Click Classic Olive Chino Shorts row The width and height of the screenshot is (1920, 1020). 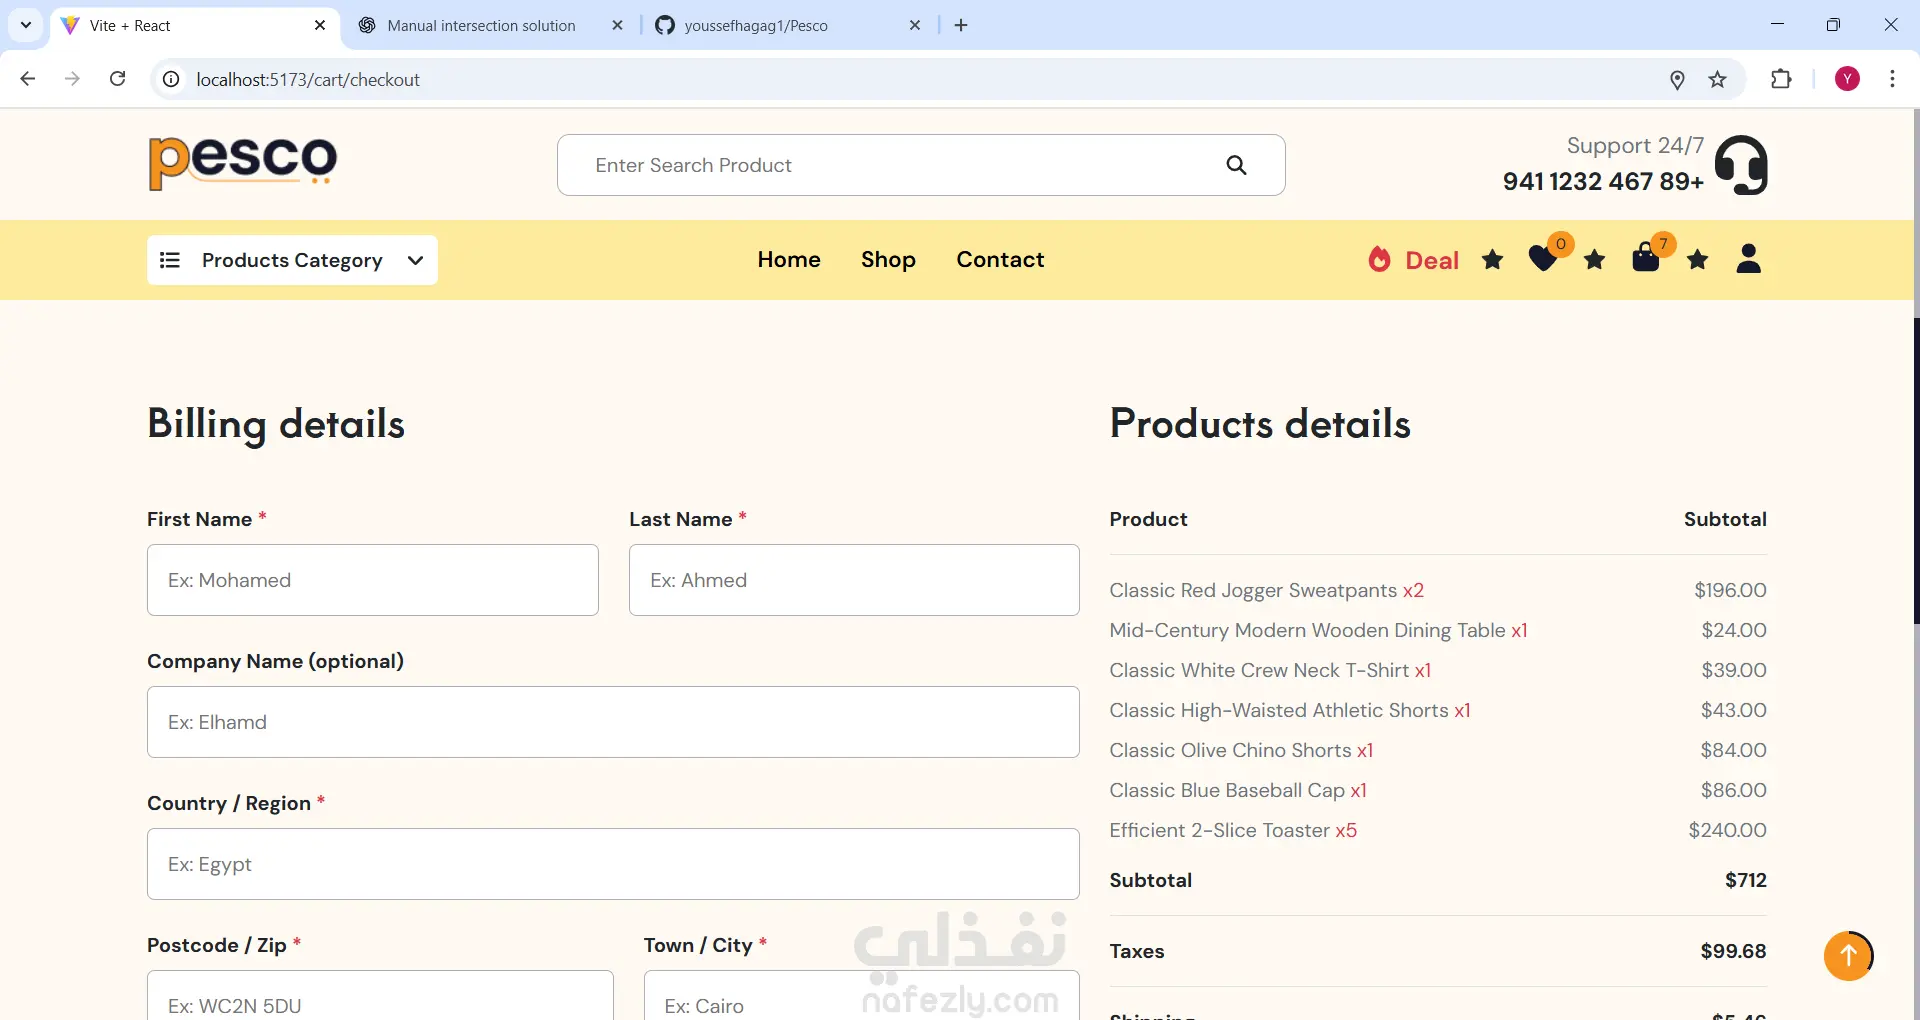(x=1438, y=750)
